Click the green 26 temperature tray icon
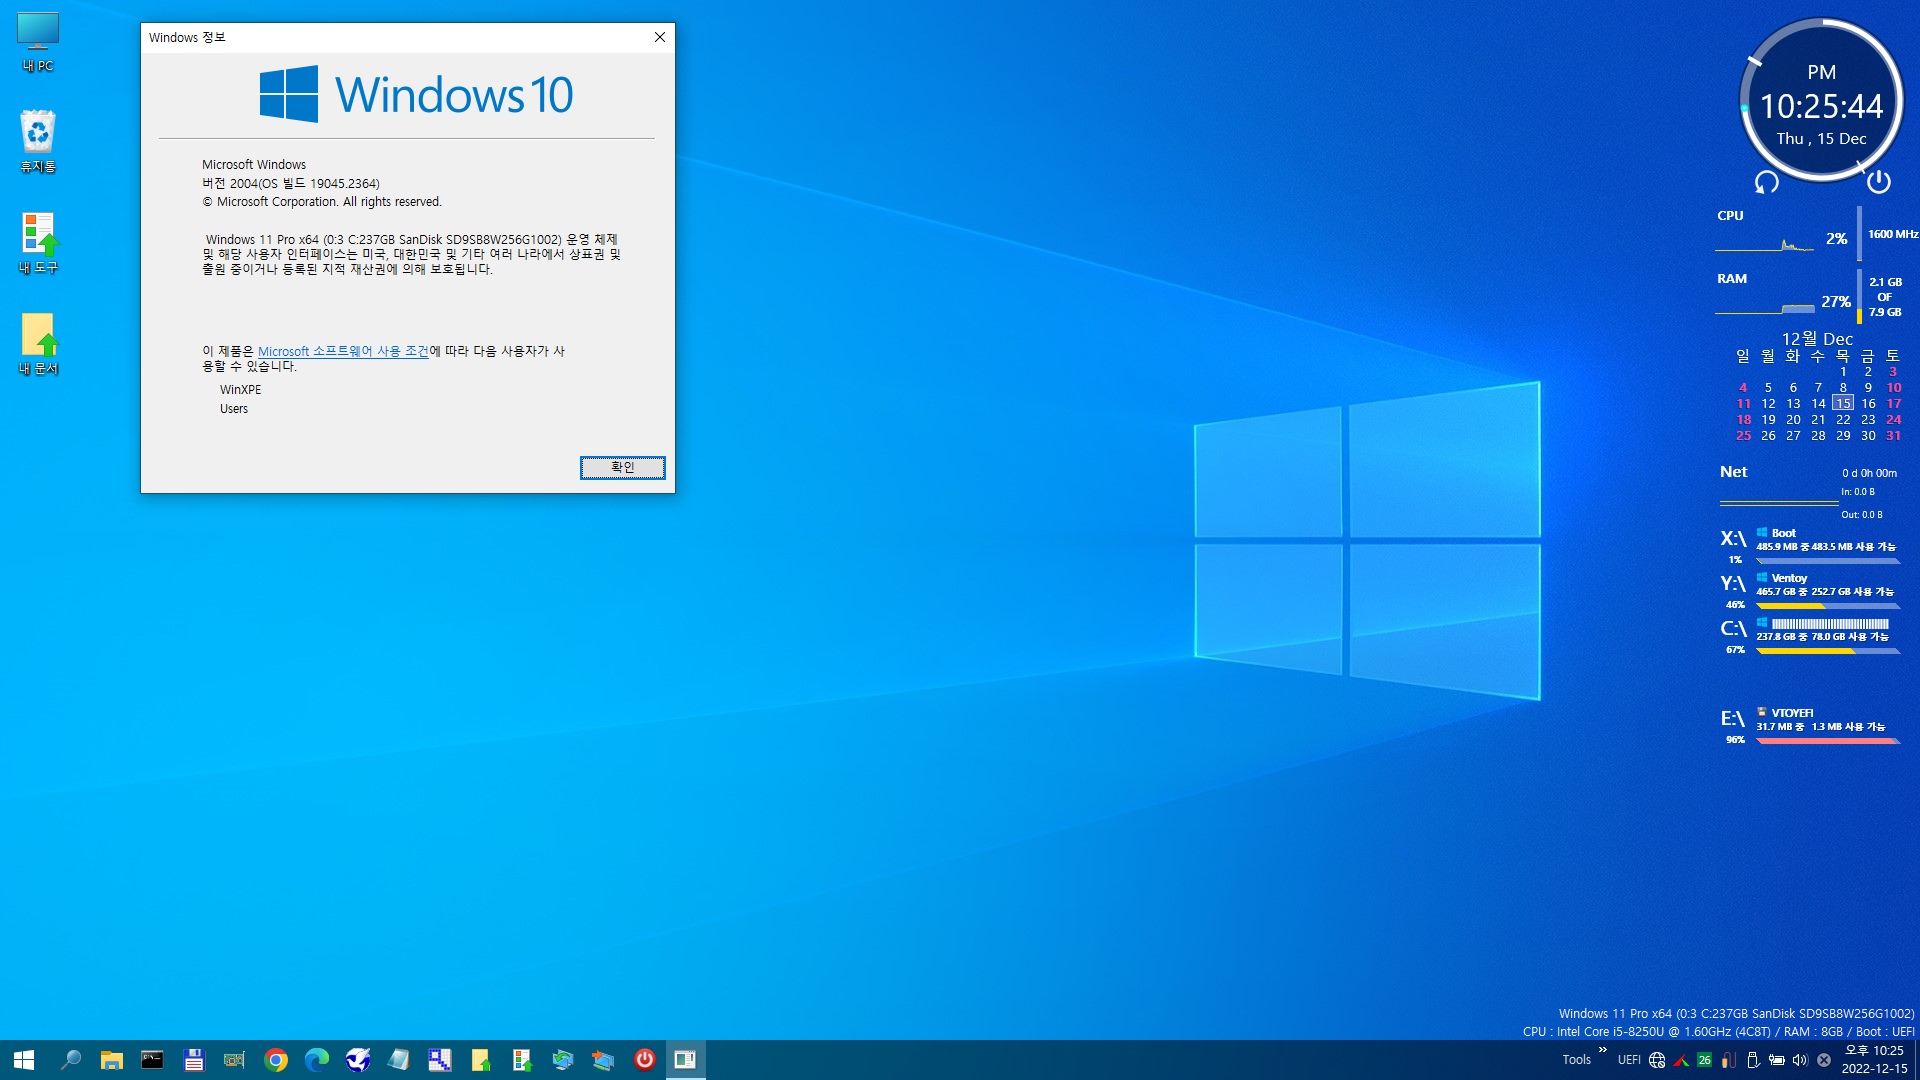 1705,1060
